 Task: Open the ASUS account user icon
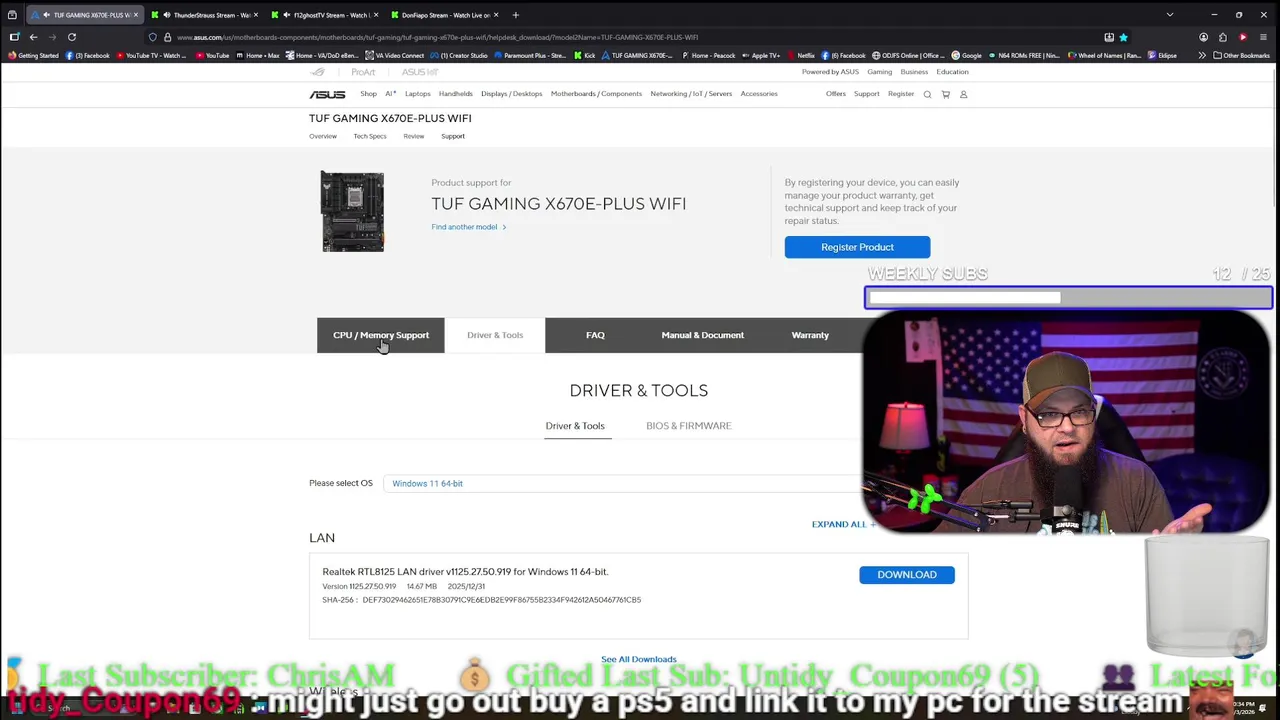pyautogui.click(x=963, y=94)
